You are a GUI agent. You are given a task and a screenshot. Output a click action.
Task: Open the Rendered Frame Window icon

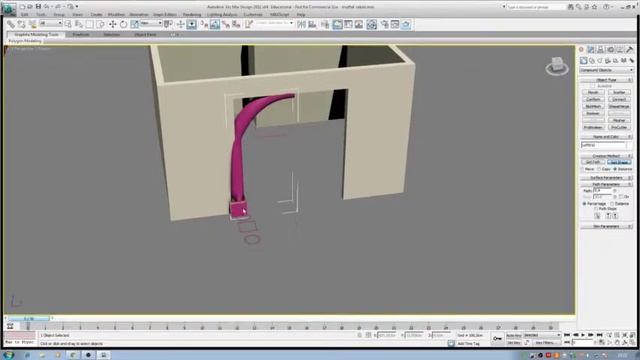coord(395,24)
